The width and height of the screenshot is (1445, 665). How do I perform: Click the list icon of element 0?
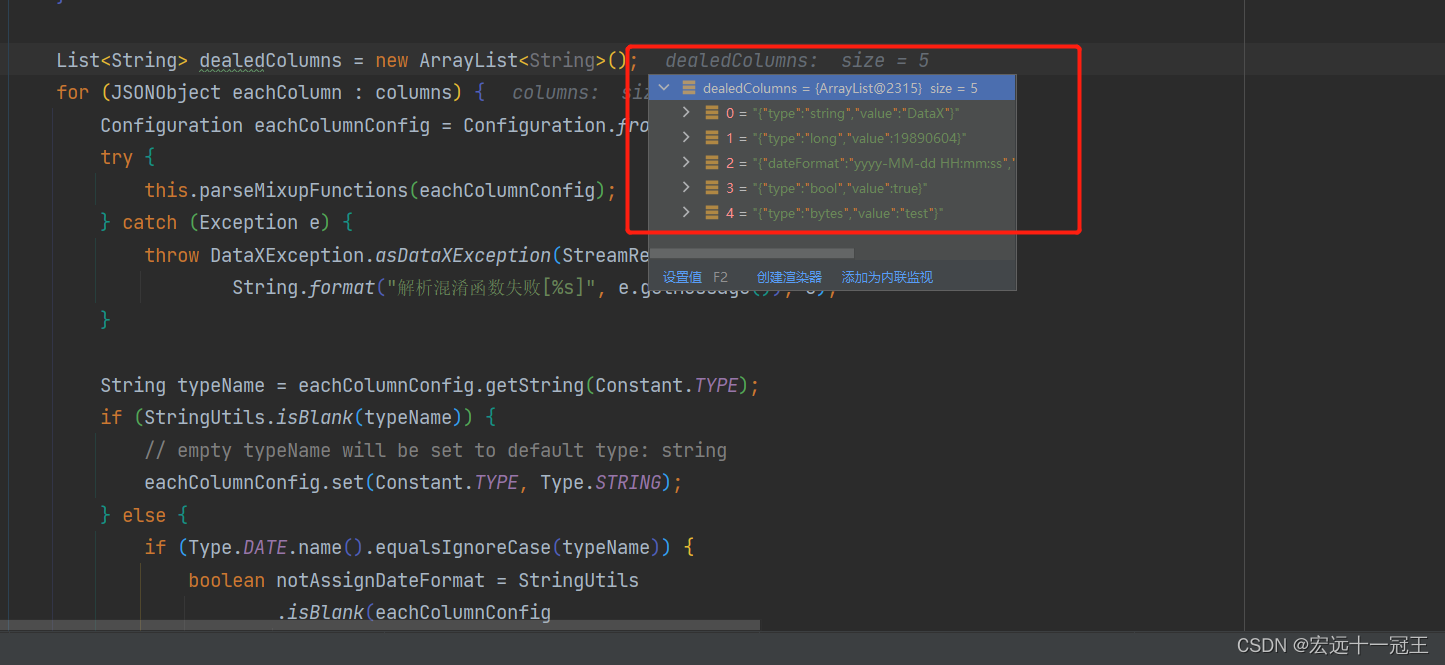tap(712, 113)
